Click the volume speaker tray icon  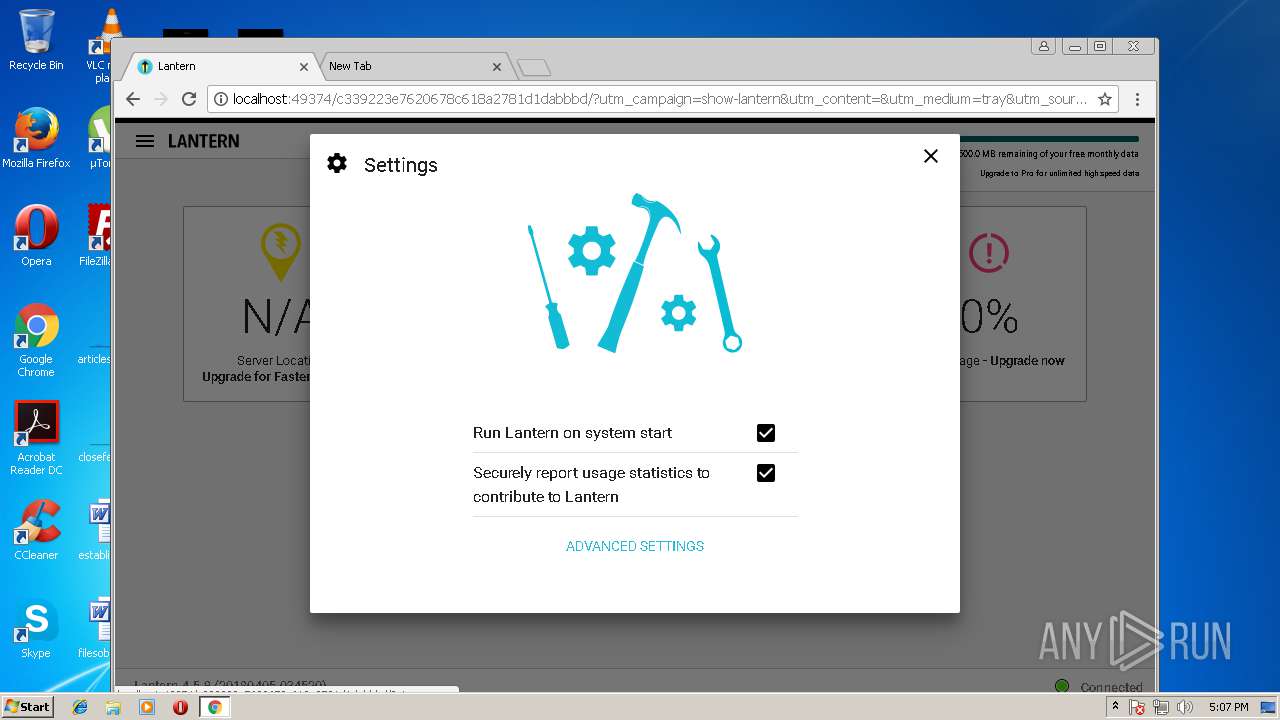tap(1185, 707)
